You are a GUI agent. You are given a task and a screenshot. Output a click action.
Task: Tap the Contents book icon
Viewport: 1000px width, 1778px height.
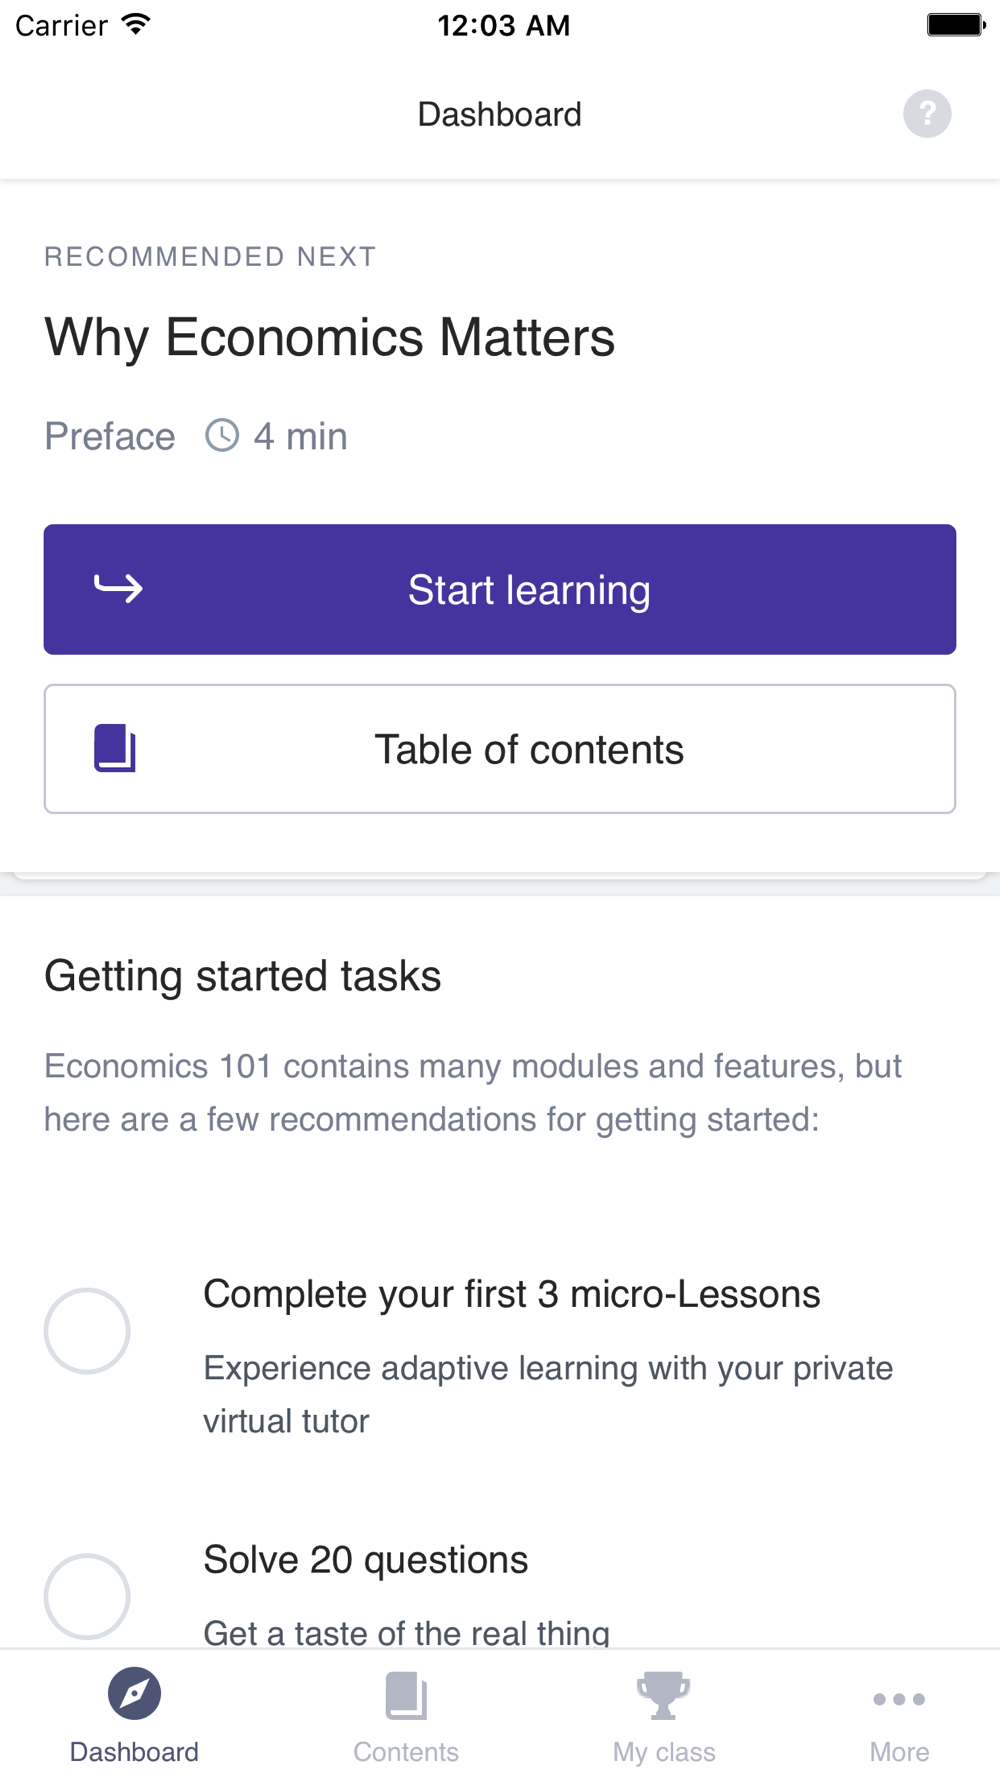[x=406, y=1696]
